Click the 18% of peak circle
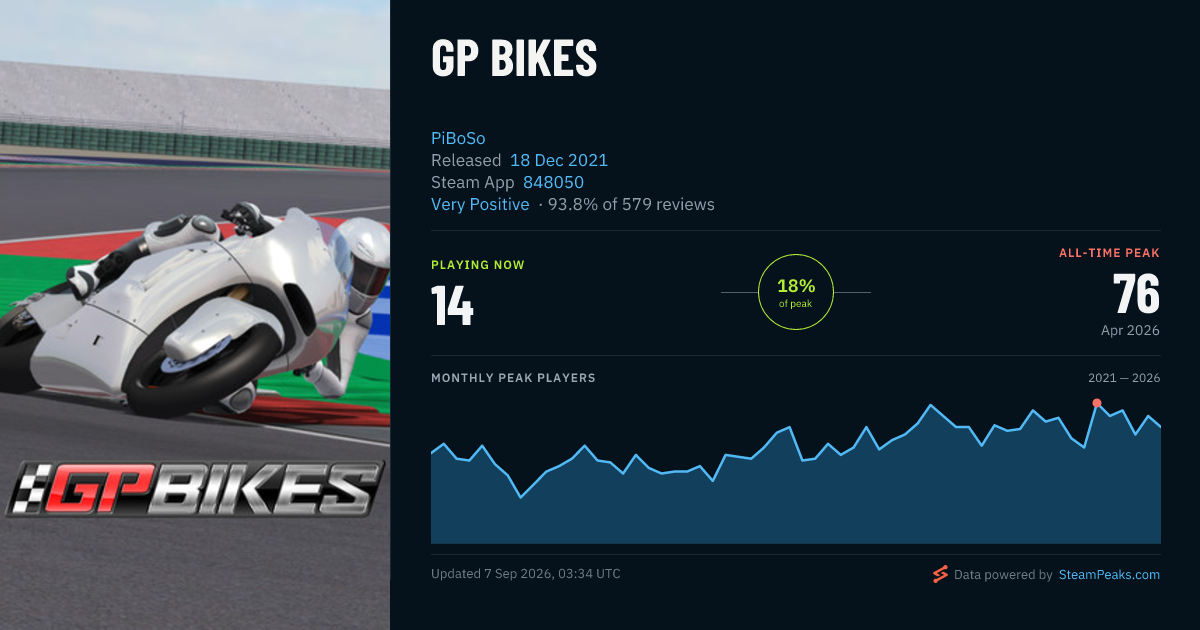 (x=796, y=292)
